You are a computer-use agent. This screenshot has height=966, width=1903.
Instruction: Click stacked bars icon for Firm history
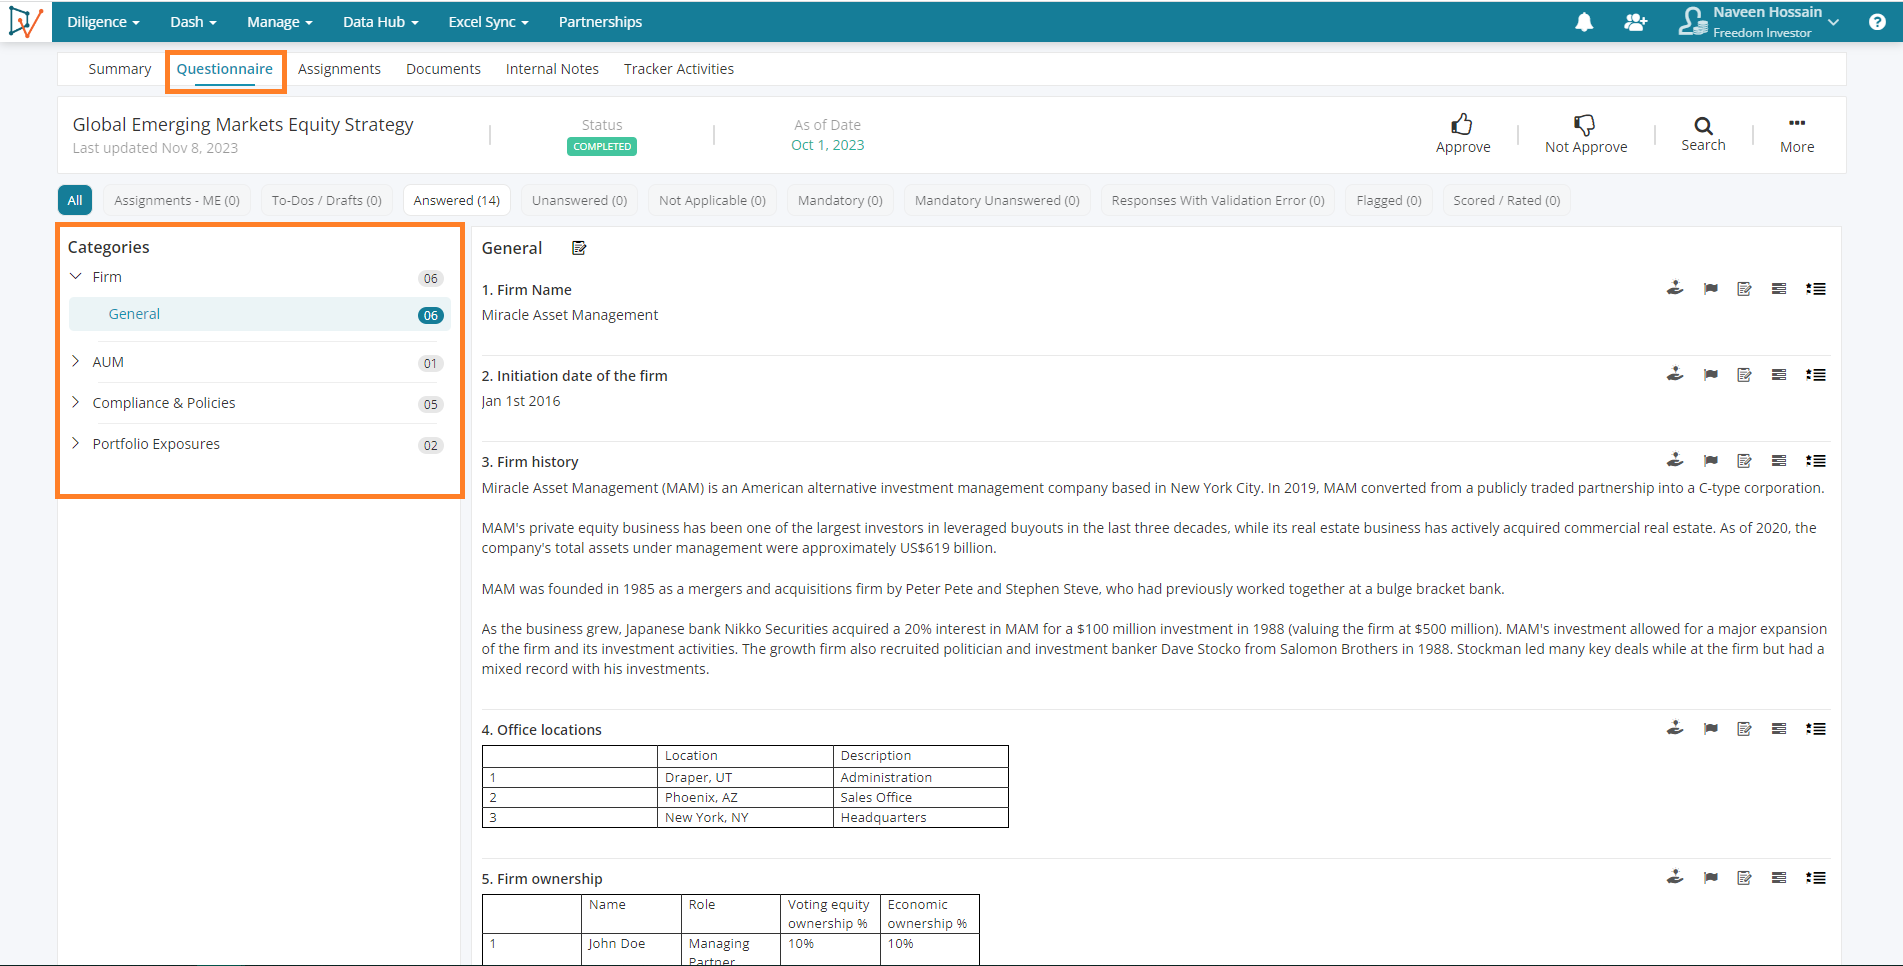[1779, 461]
